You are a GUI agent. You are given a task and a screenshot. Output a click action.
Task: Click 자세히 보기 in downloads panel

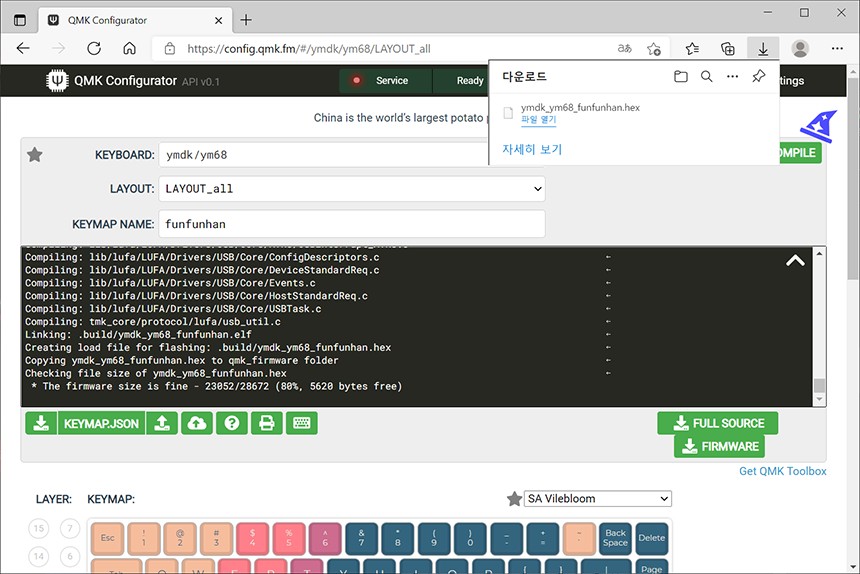532,149
